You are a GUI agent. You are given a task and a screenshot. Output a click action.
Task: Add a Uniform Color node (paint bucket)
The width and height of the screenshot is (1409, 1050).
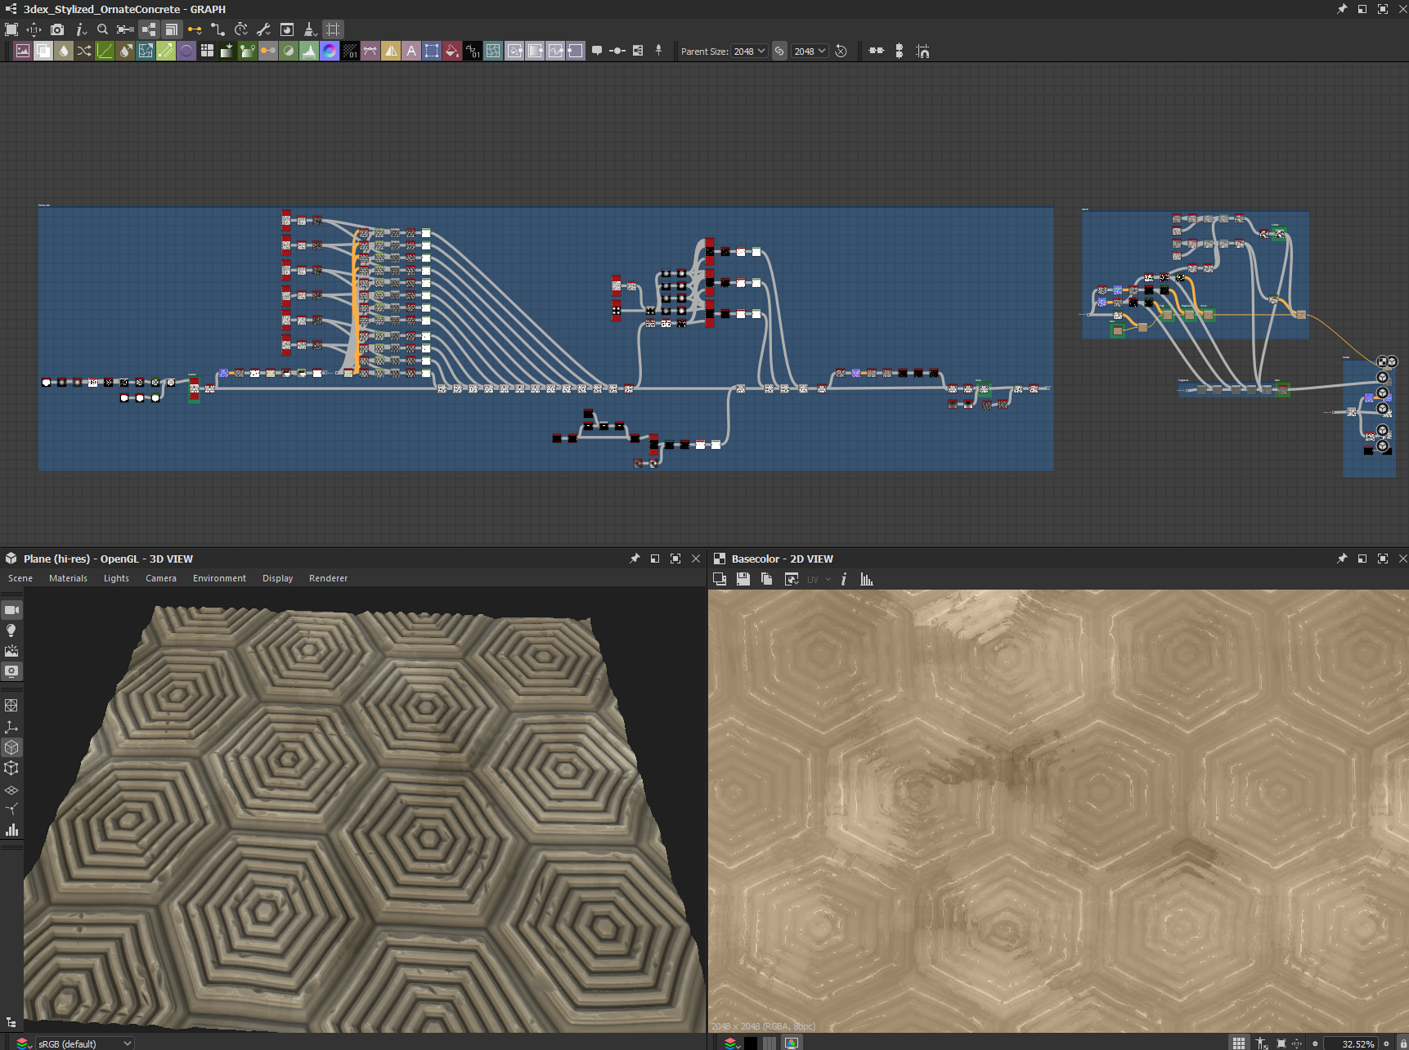(452, 51)
